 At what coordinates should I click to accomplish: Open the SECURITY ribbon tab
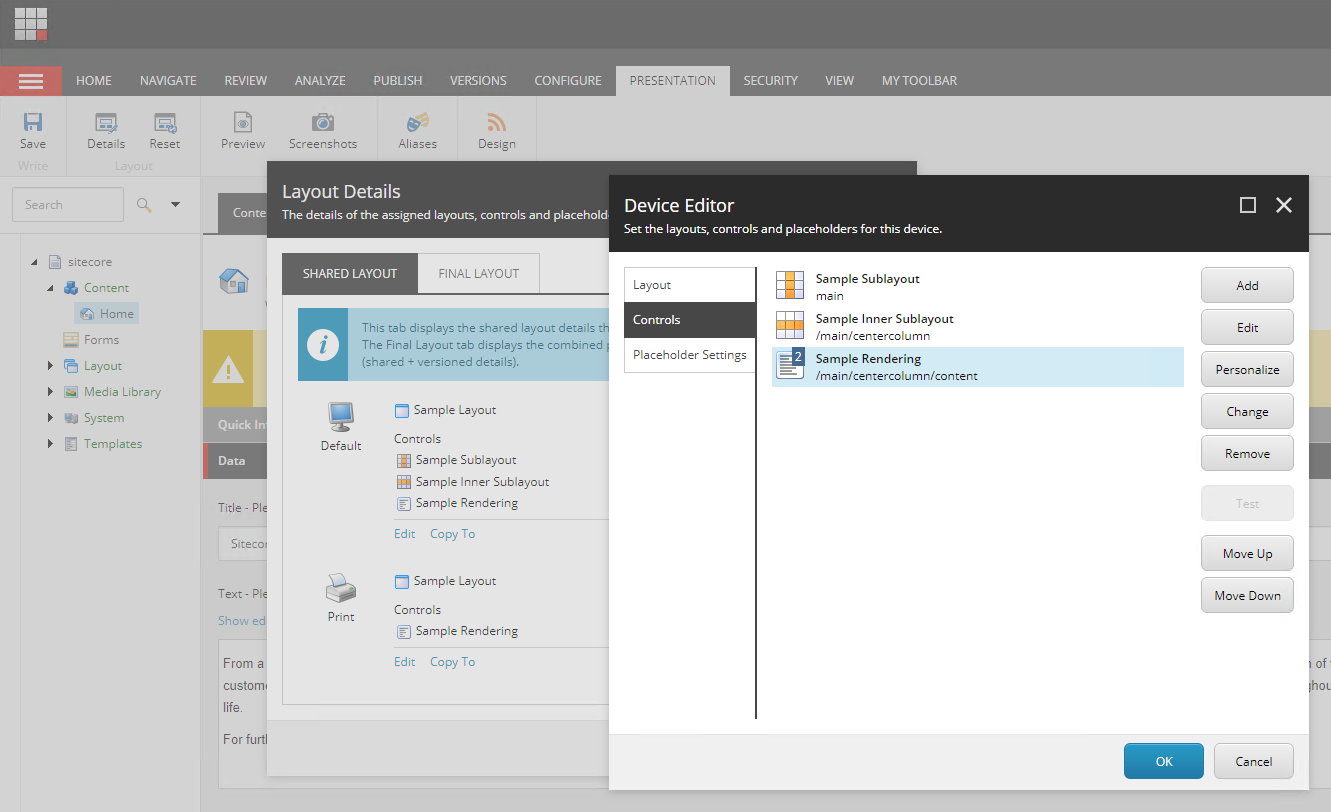coord(771,81)
